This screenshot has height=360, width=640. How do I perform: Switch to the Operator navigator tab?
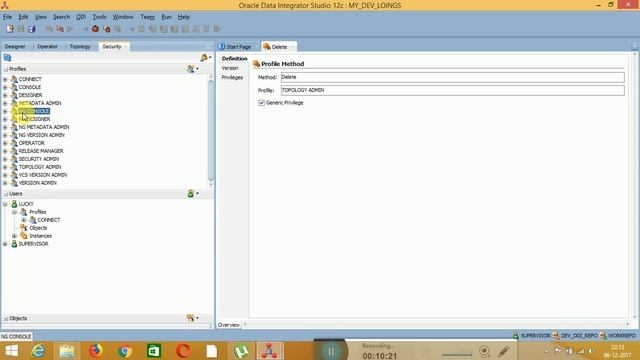47,47
